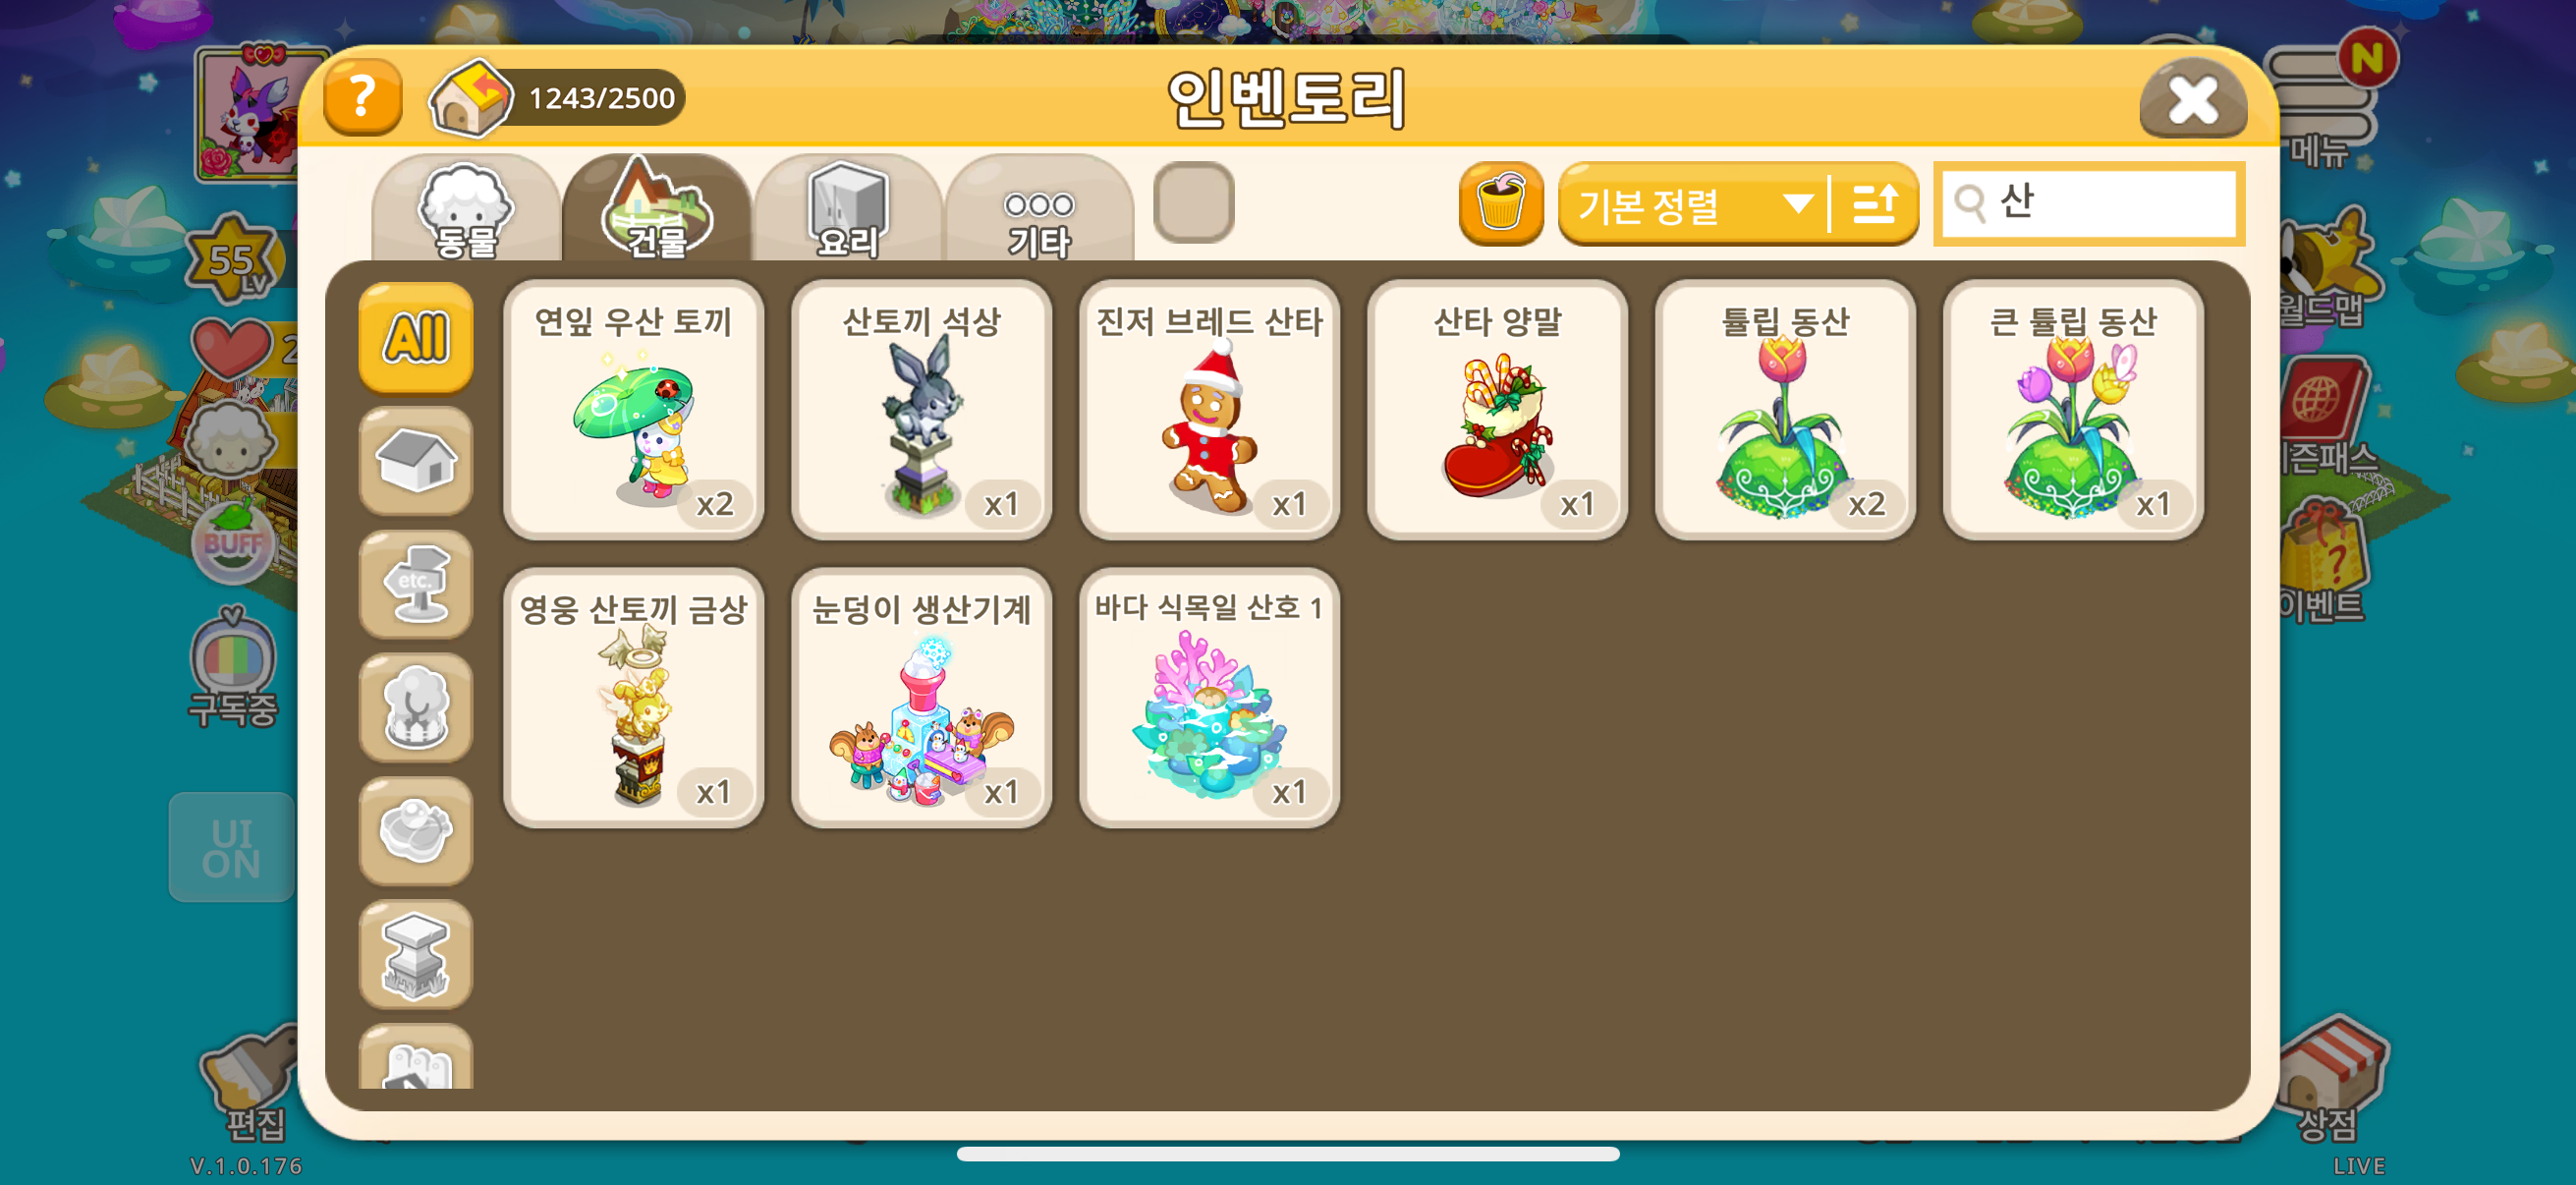The image size is (2576, 1185).
Task: Toggle the sort order direction button
Action: tap(1875, 203)
